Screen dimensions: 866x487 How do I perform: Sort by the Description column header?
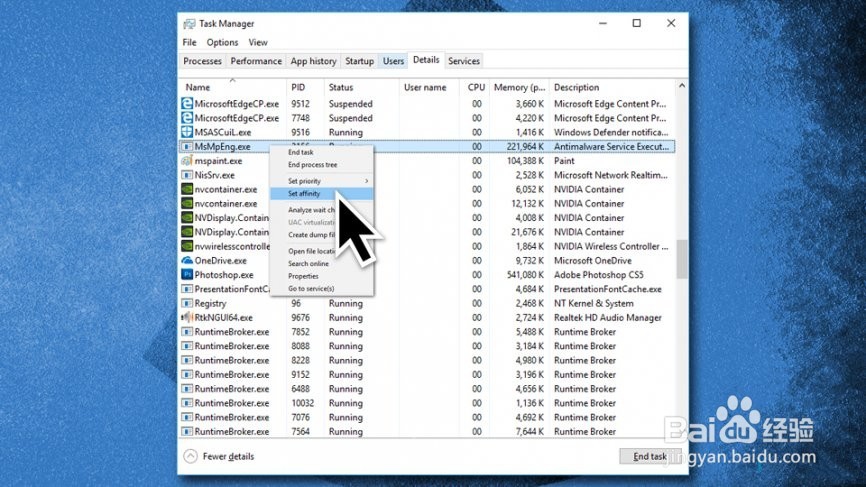(x=612, y=87)
